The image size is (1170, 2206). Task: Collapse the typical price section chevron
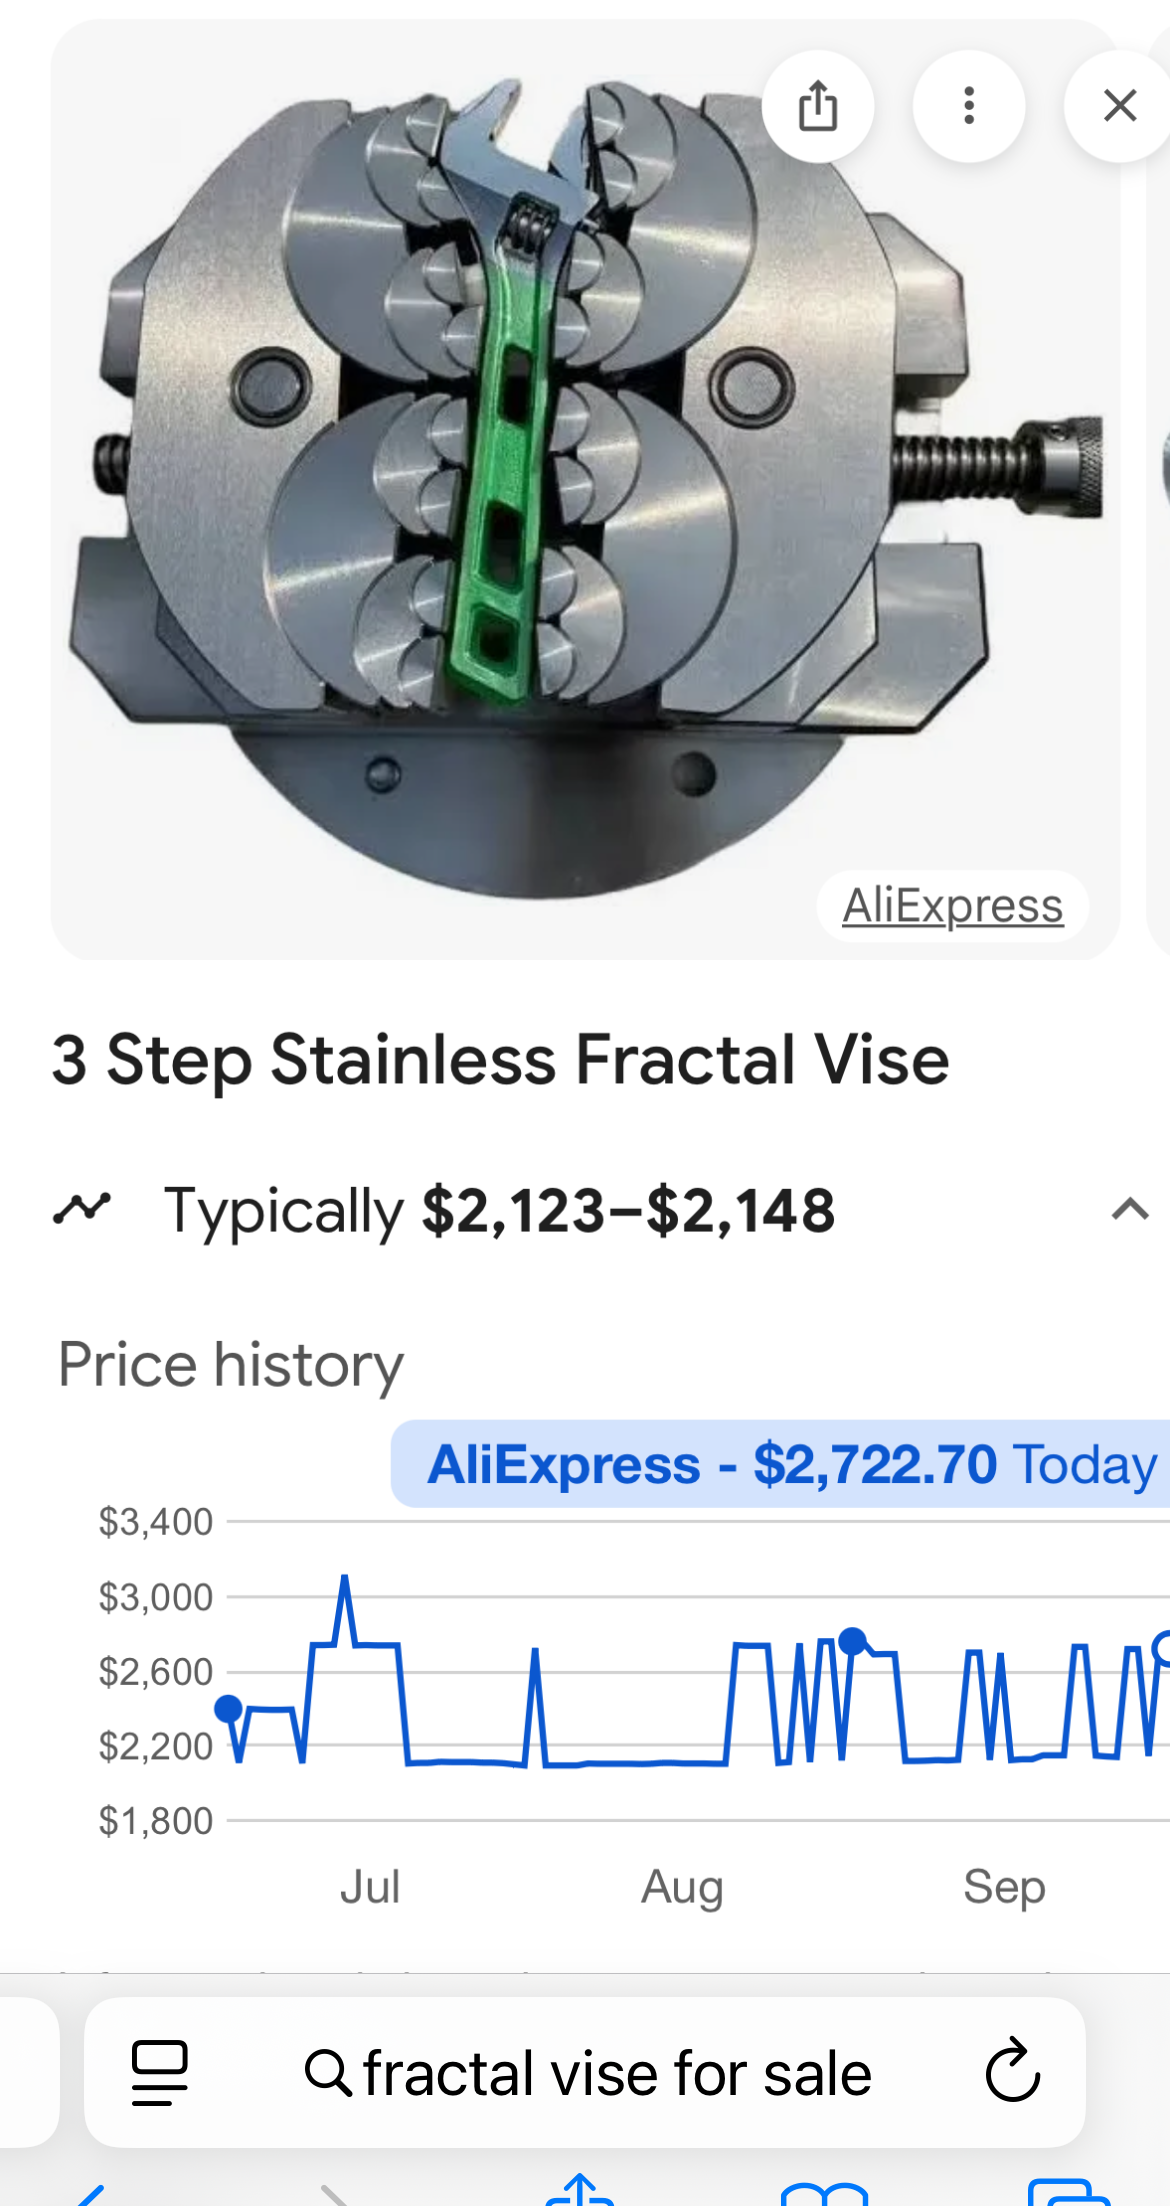1129,1210
